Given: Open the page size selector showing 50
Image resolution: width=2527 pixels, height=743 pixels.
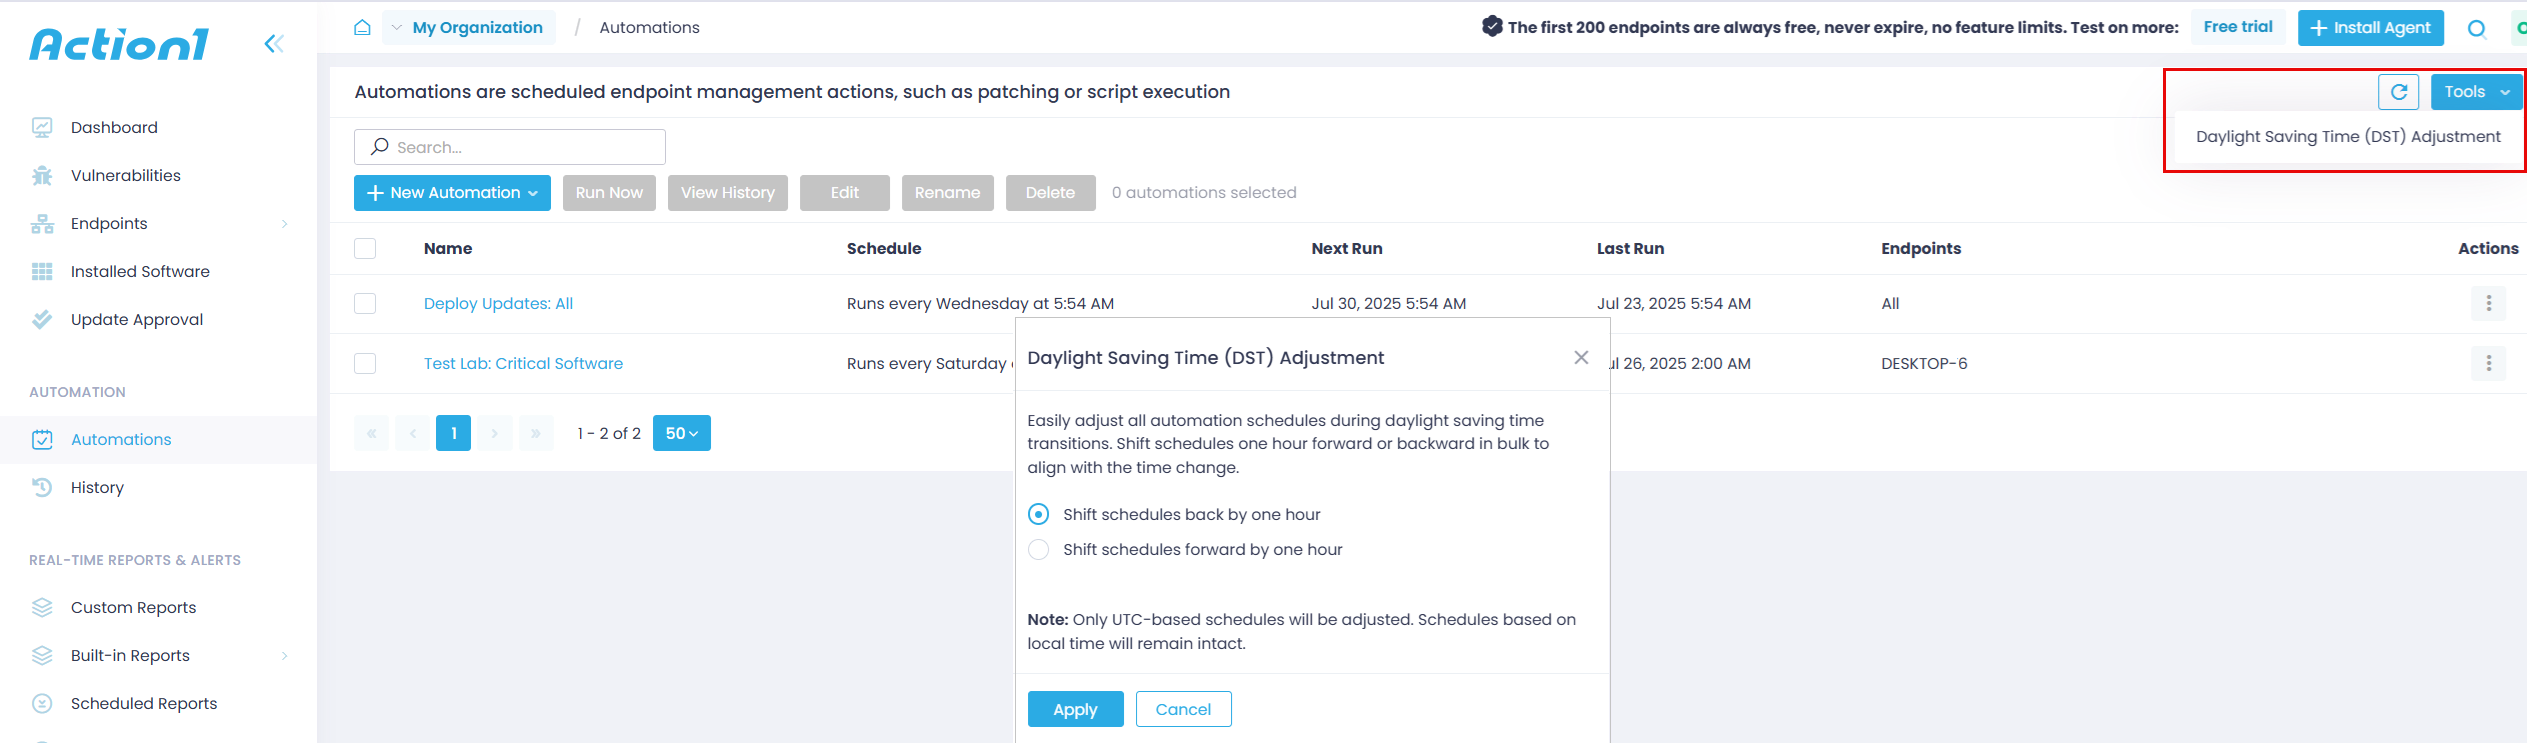Looking at the screenshot, I should [x=681, y=433].
